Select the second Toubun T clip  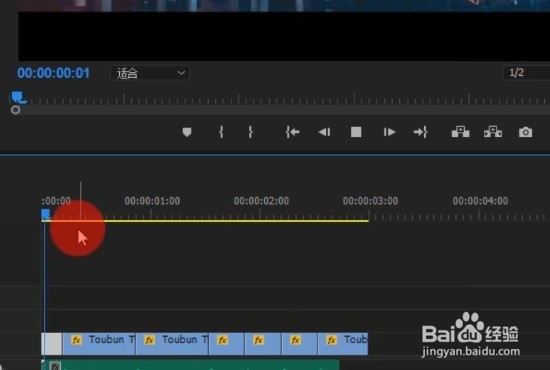pyautogui.click(x=172, y=344)
